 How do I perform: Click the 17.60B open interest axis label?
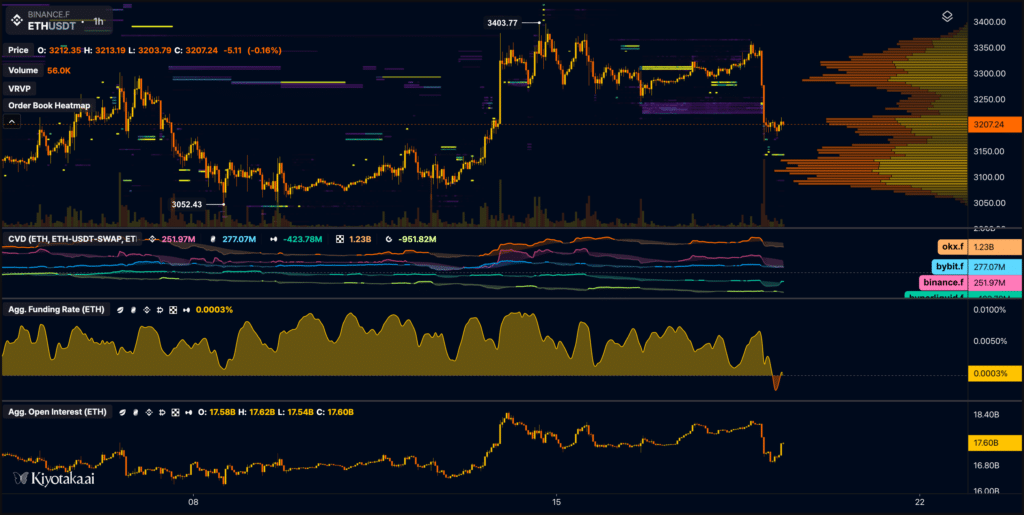pos(995,443)
